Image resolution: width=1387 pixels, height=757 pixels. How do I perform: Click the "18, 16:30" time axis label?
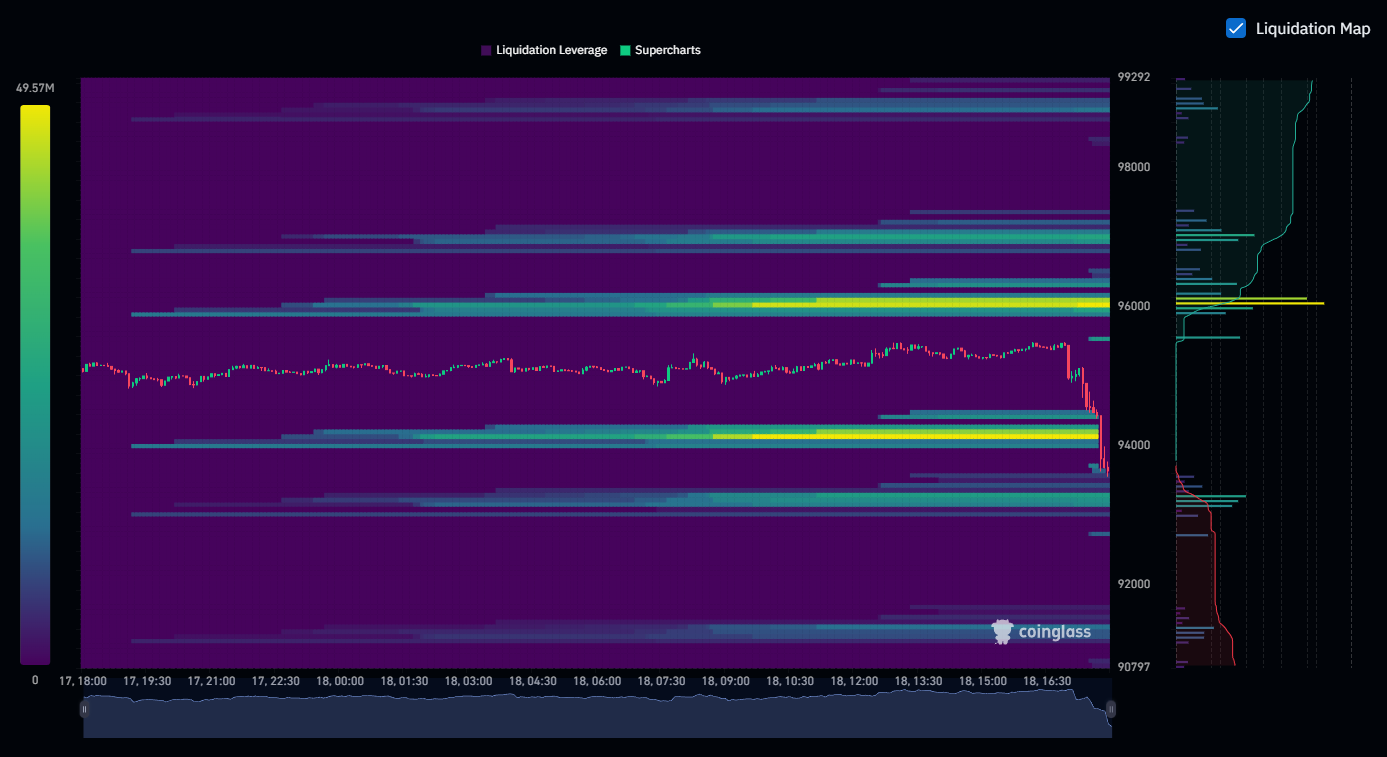[1047, 681]
